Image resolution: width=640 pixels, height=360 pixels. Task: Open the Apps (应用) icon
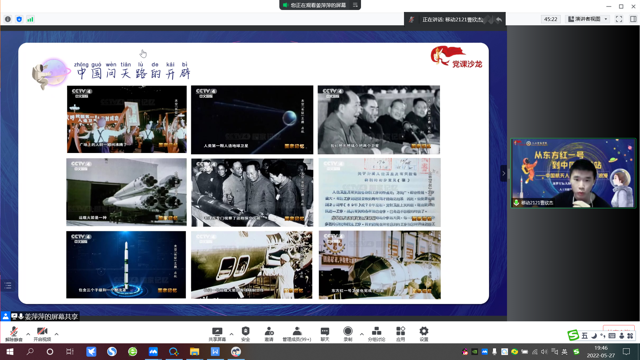tap(400, 334)
